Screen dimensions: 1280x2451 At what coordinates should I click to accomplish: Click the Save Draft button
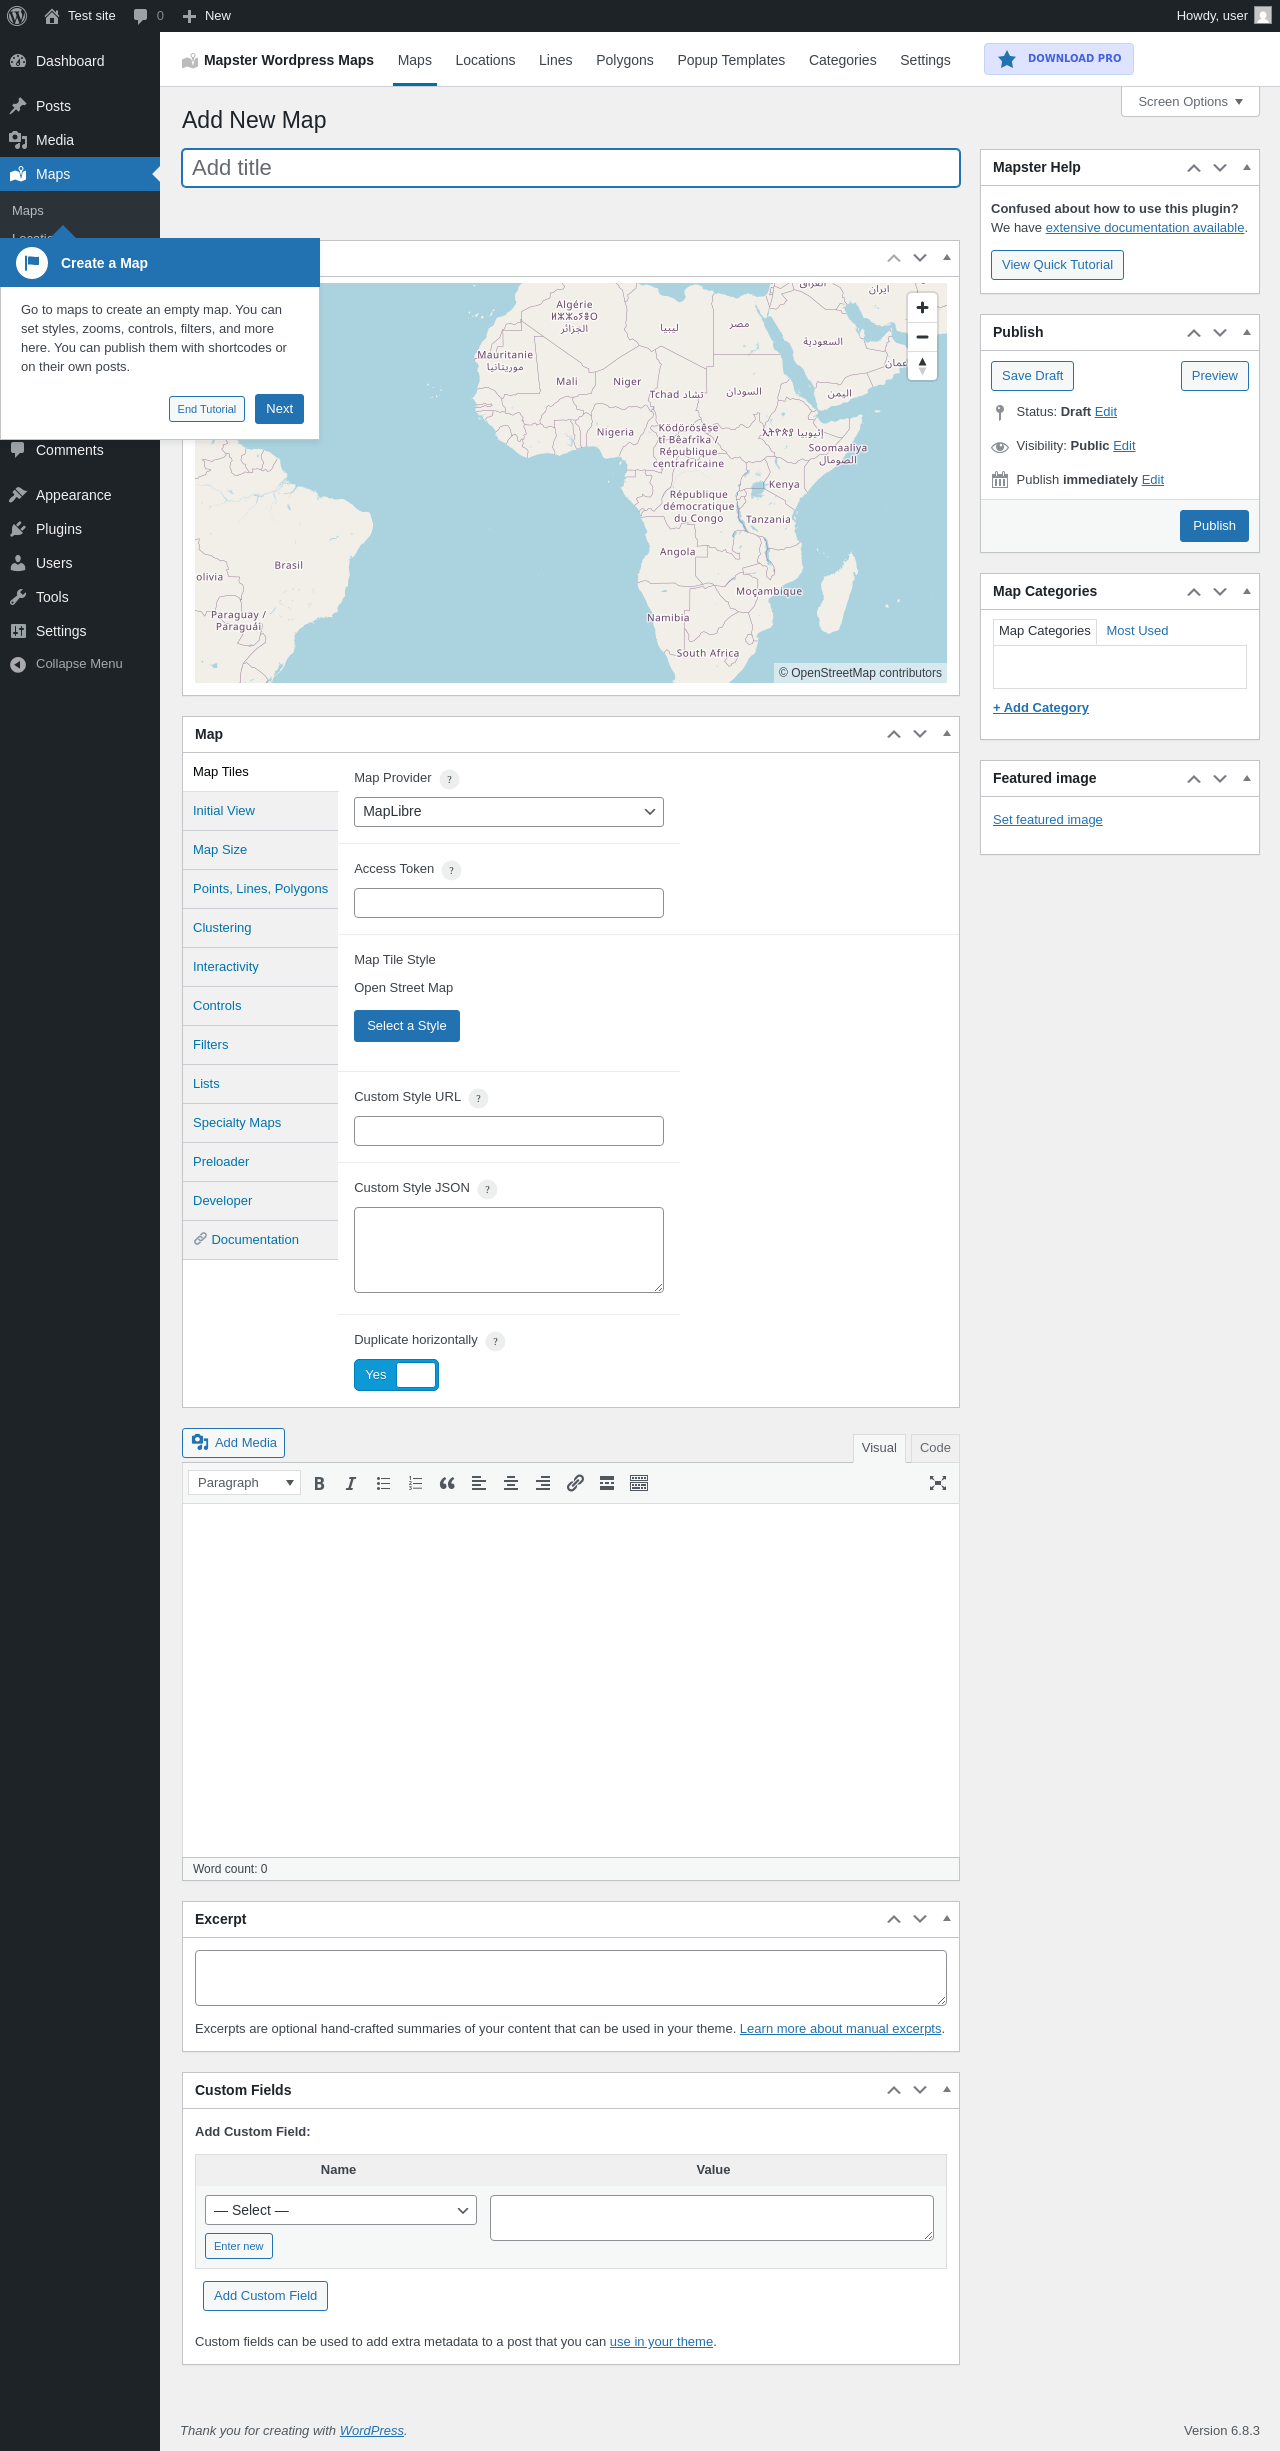pyautogui.click(x=1032, y=376)
